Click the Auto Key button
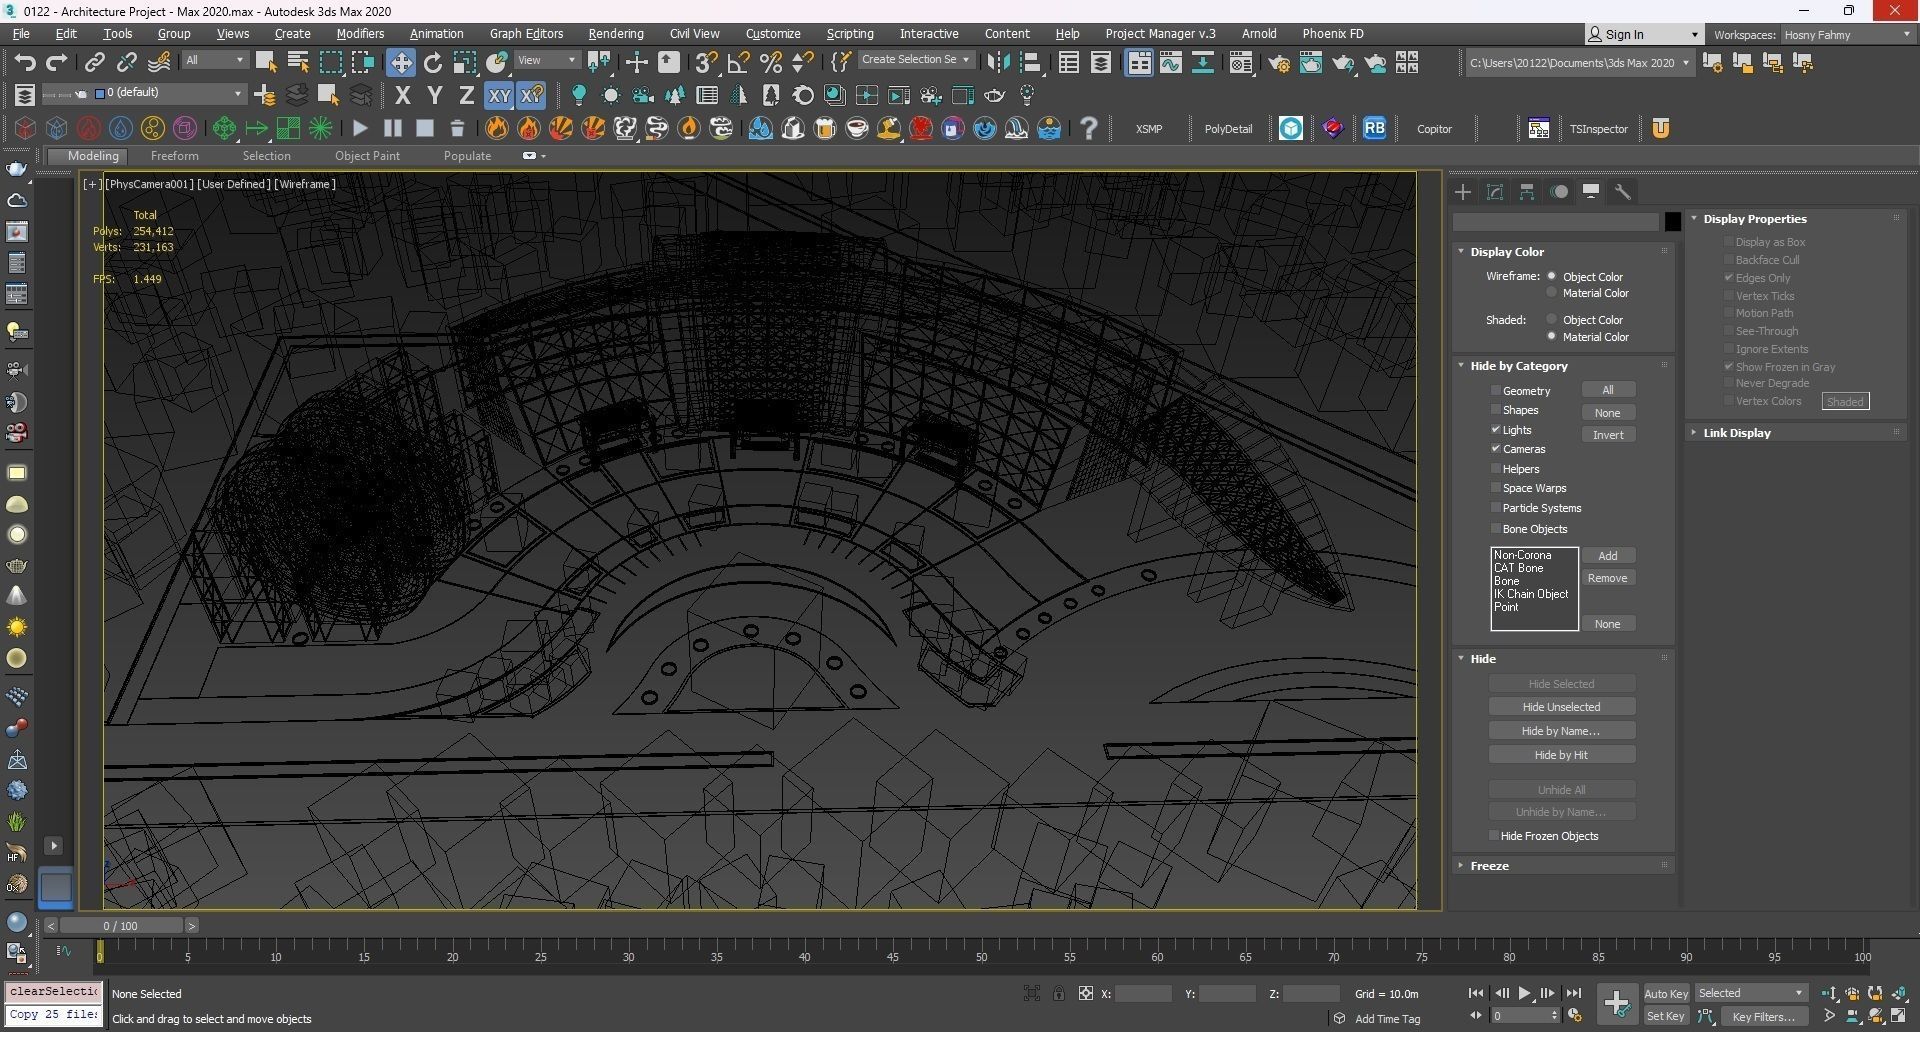This screenshot has height=1040, width=1920. tap(1666, 994)
